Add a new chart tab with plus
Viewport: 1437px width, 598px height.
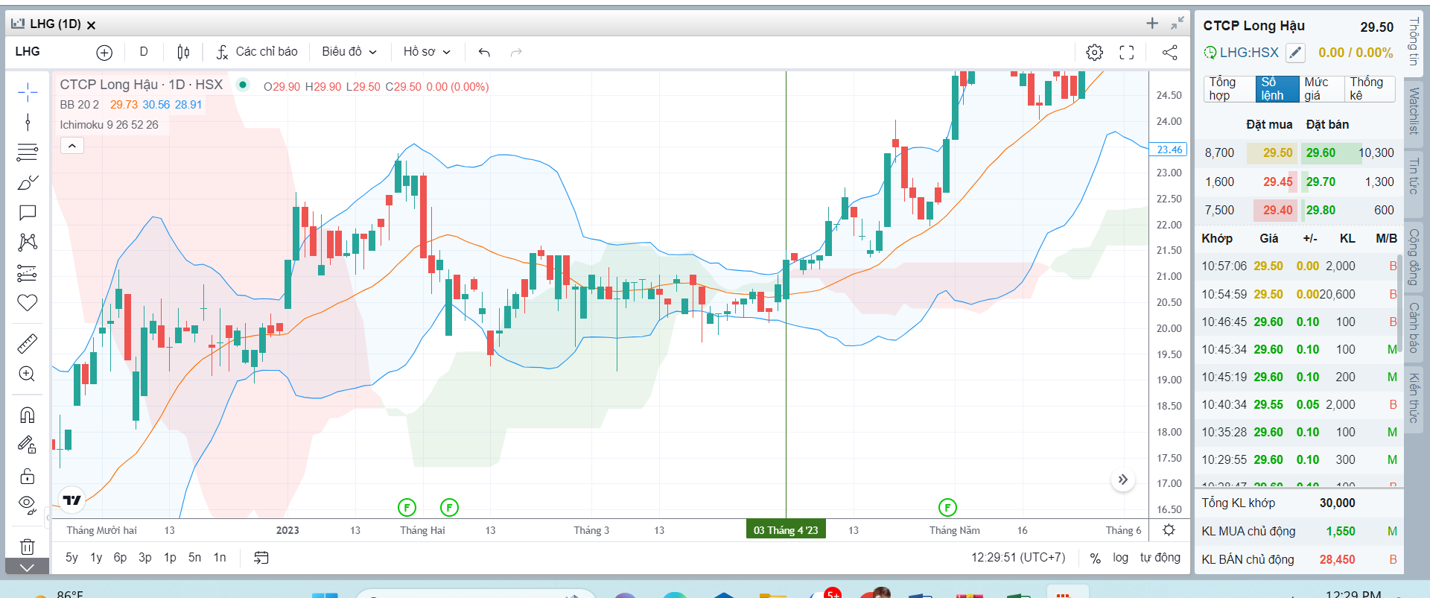1152,23
